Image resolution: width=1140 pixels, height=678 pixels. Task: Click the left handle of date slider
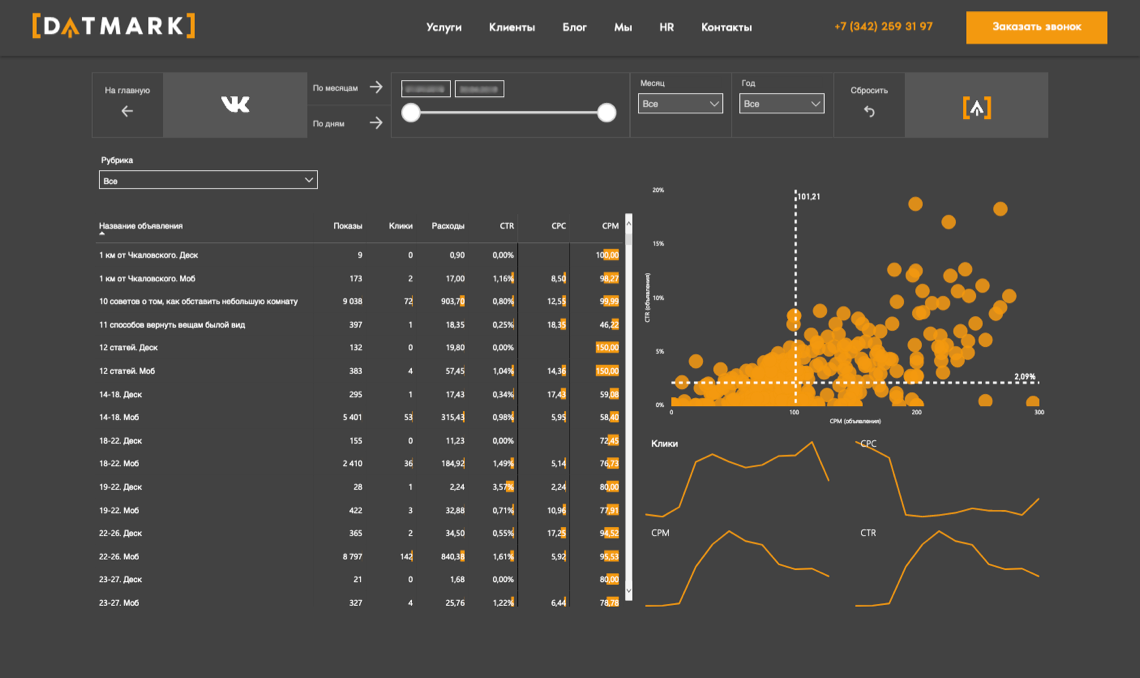pos(411,113)
